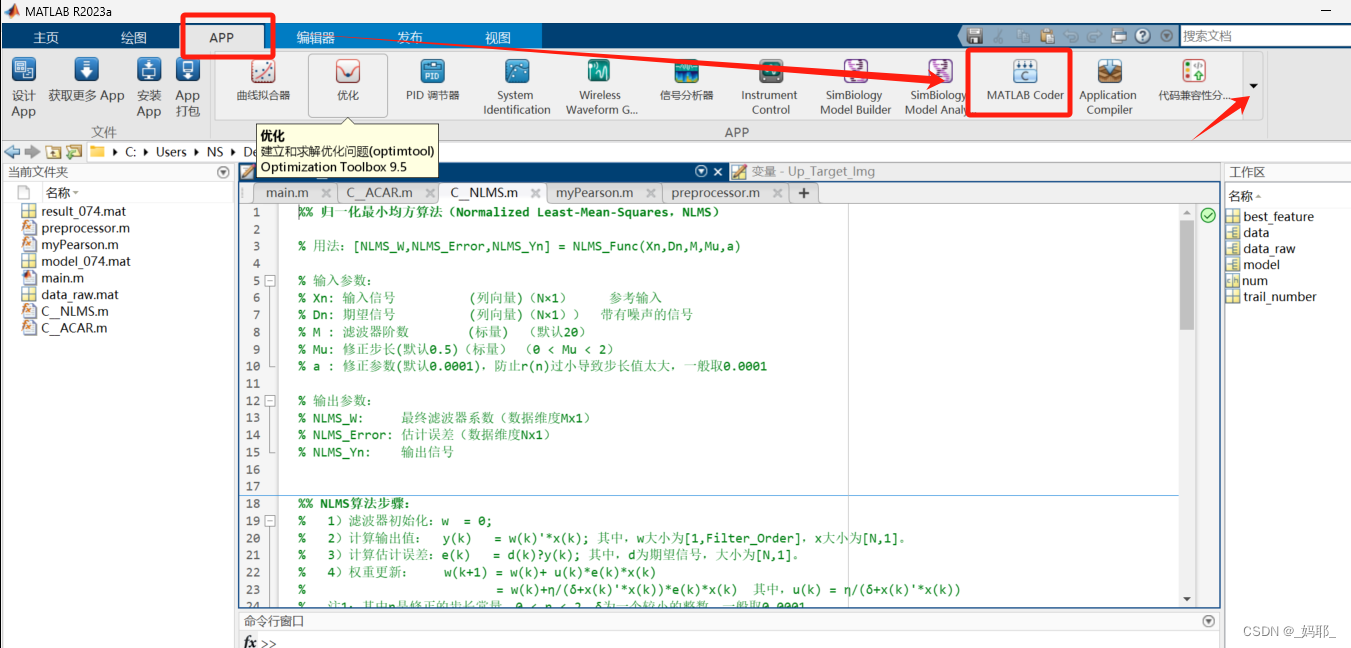The height and width of the screenshot is (648, 1351).
Task: Switch to the Plots (绘图) ribbon tab
Action: coord(134,37)
